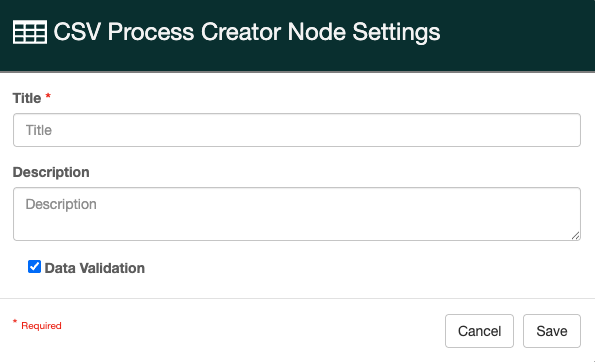
Task: Click the table grid icon in header
Action: pos(30,32)
